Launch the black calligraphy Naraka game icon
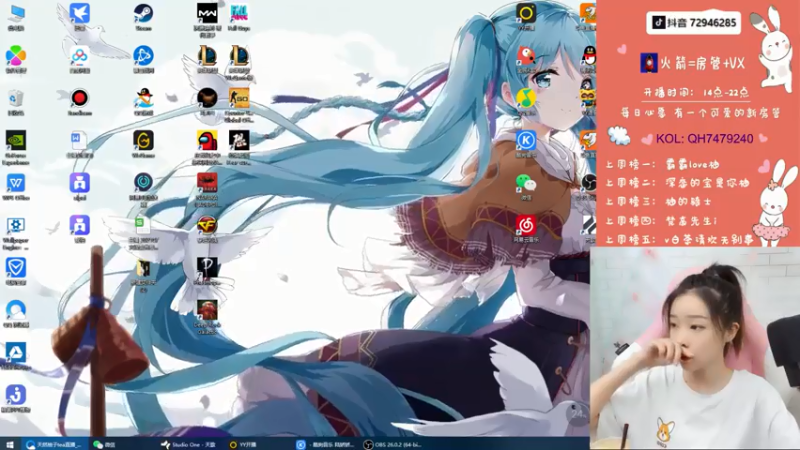 239,147
